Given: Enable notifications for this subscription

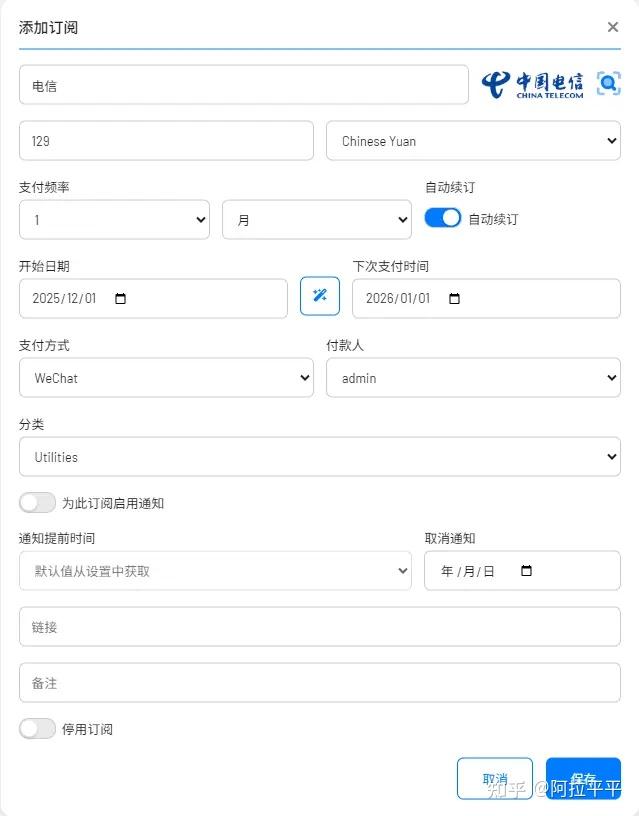Looking at the screenshot, I should [37, 502].
